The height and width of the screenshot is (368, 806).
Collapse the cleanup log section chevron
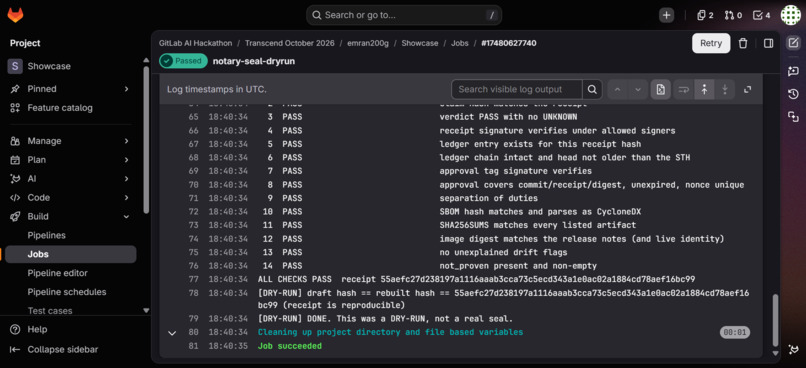(172, 333)
